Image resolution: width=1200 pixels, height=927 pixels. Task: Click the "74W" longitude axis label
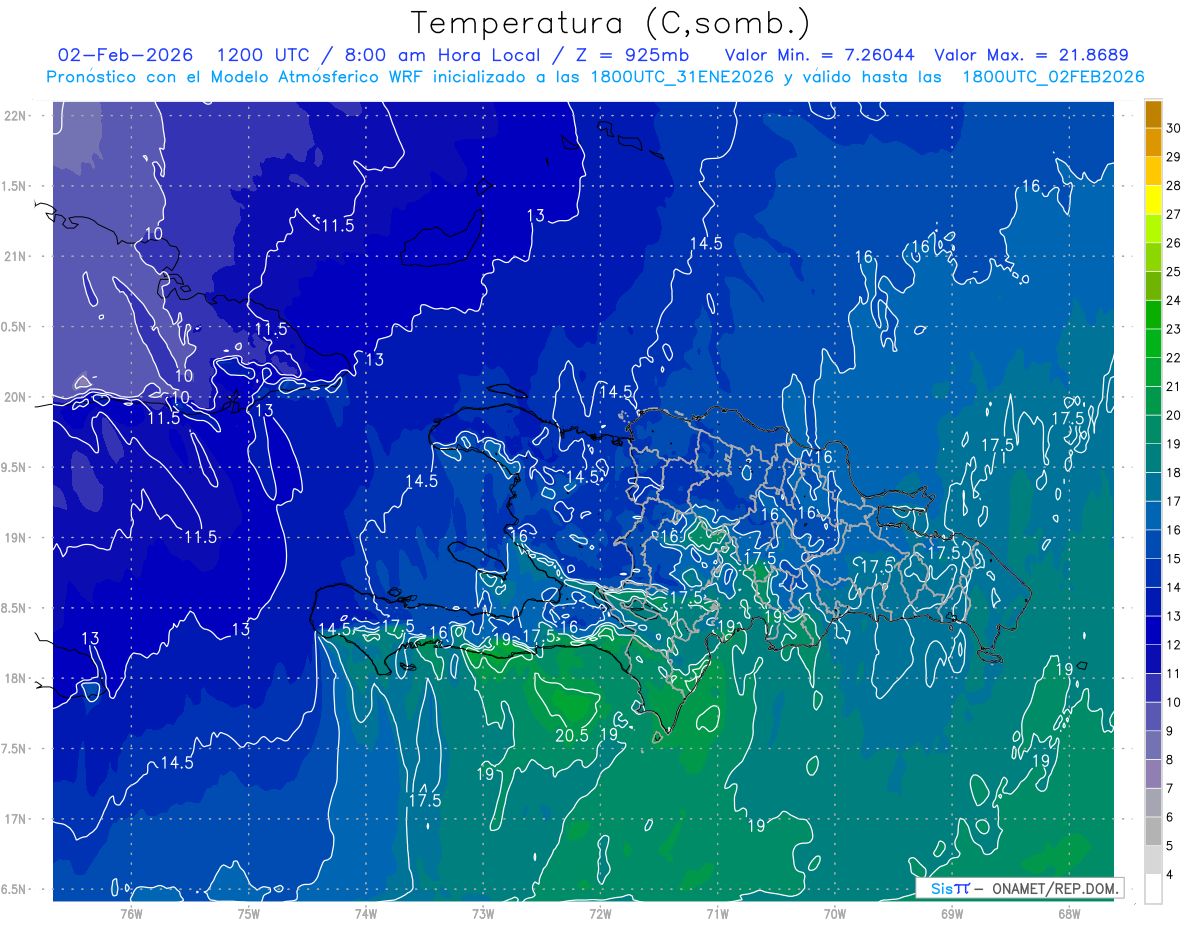365,913
